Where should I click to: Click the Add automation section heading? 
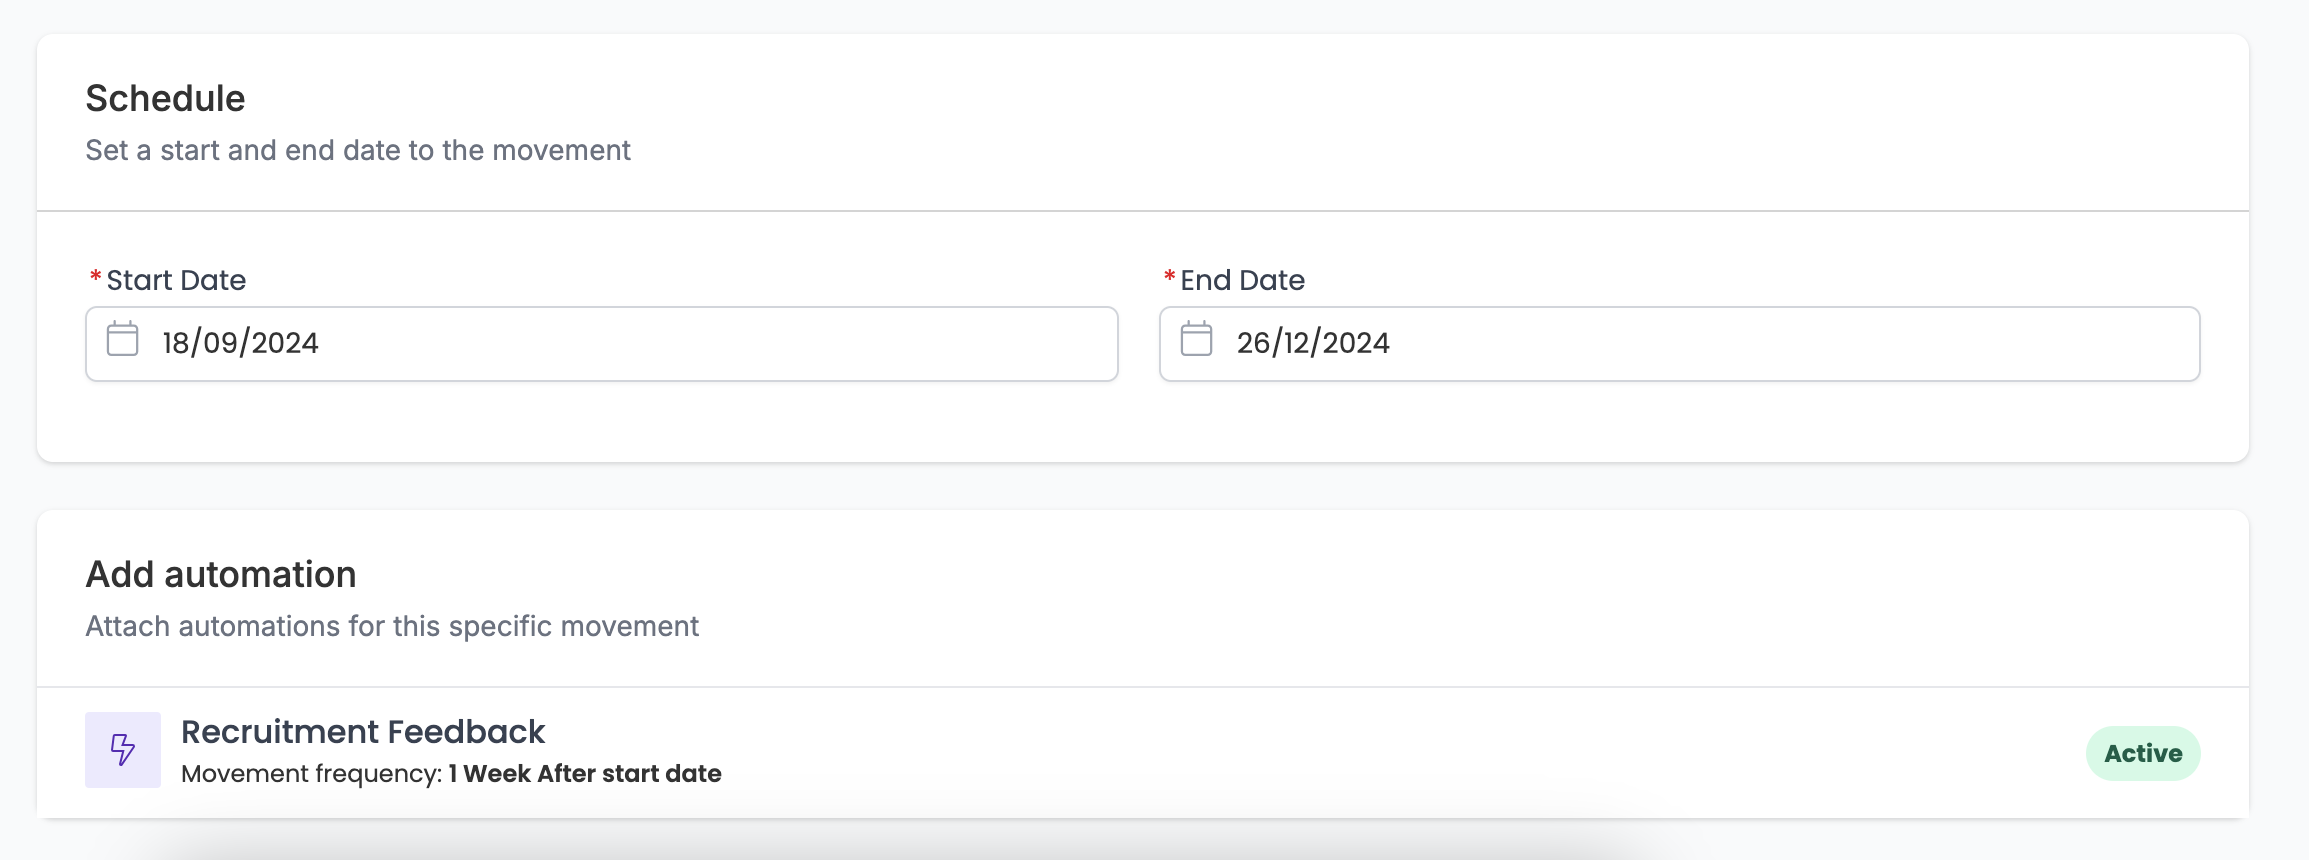pyautogui.click(x=221, y=574)
